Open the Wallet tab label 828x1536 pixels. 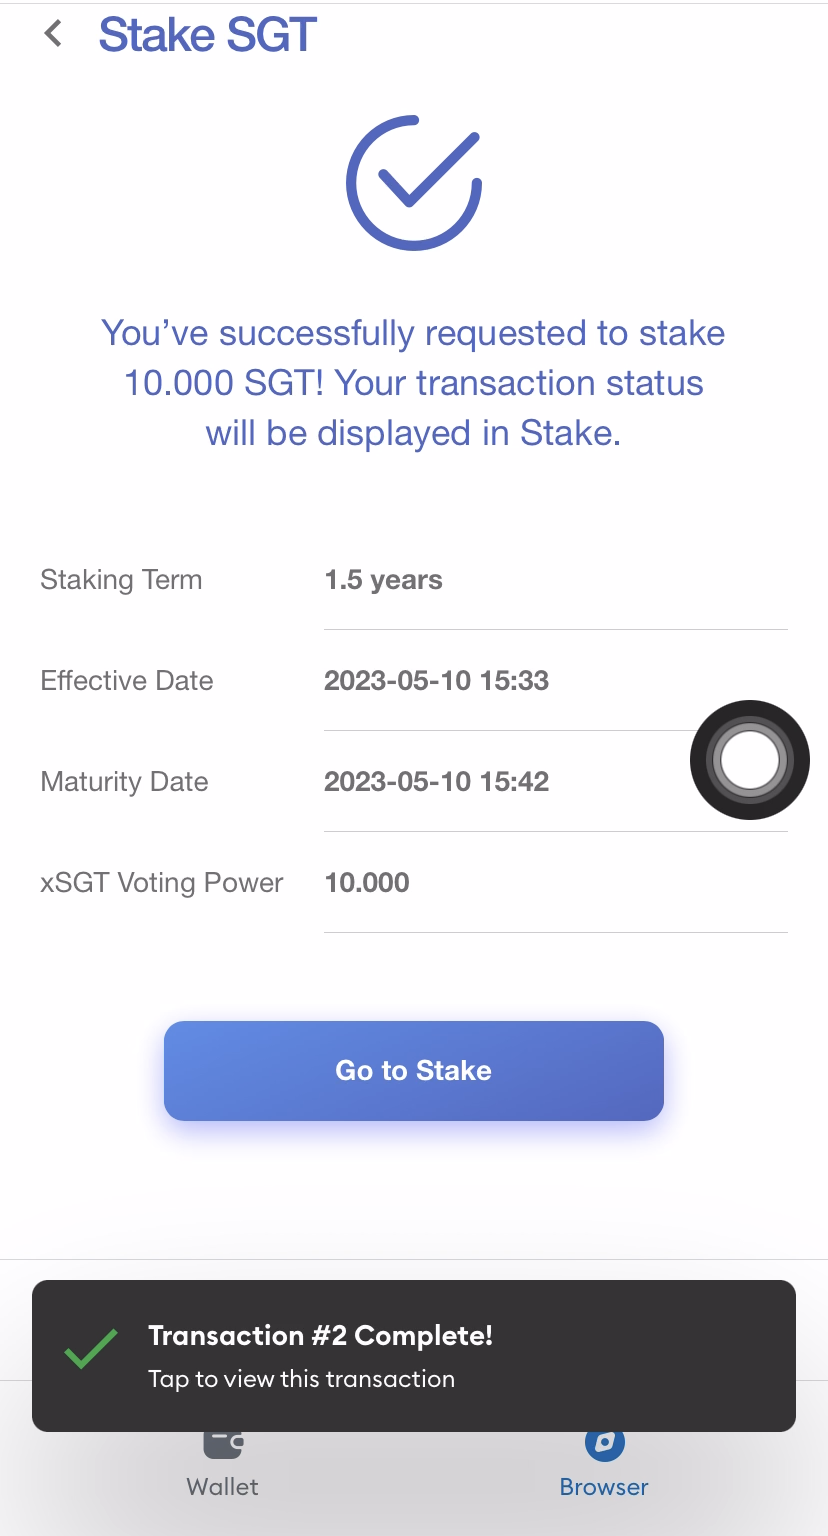pyautogui.click(x=223, y=1487)
